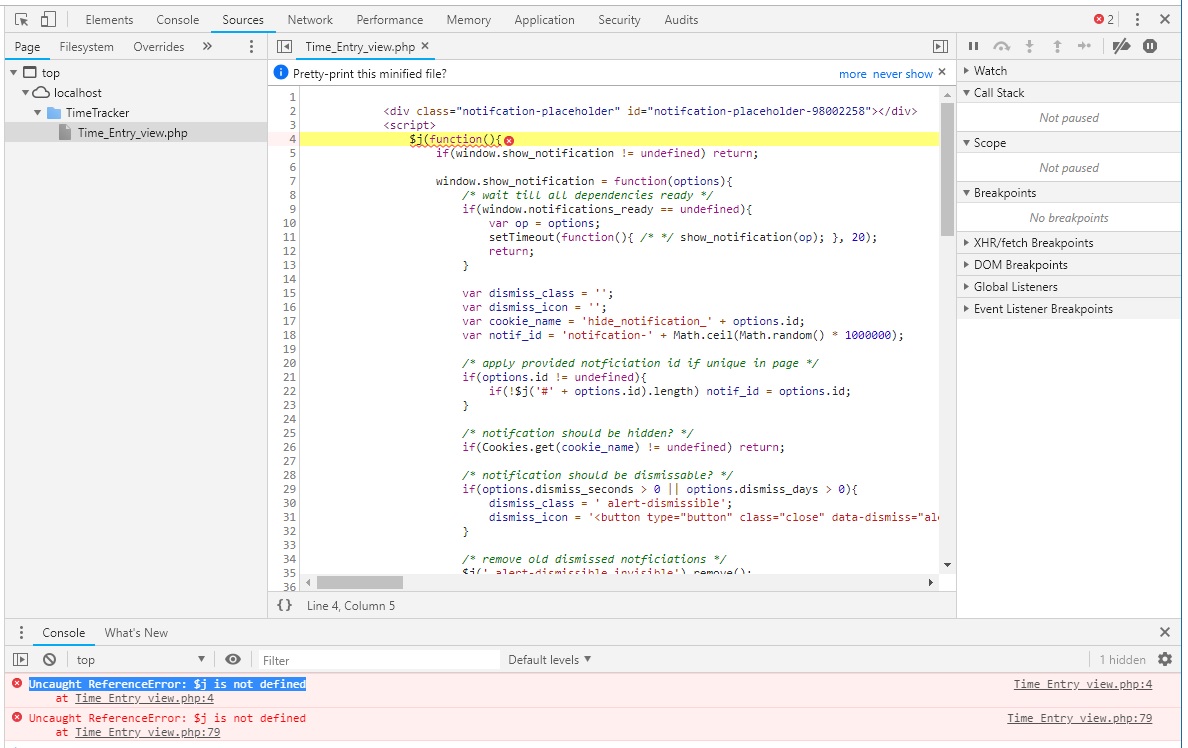Open Time_Entry_view.php:4 source link on right
The width and height of the screenshot is (1188, 748).
(1083, 684)
